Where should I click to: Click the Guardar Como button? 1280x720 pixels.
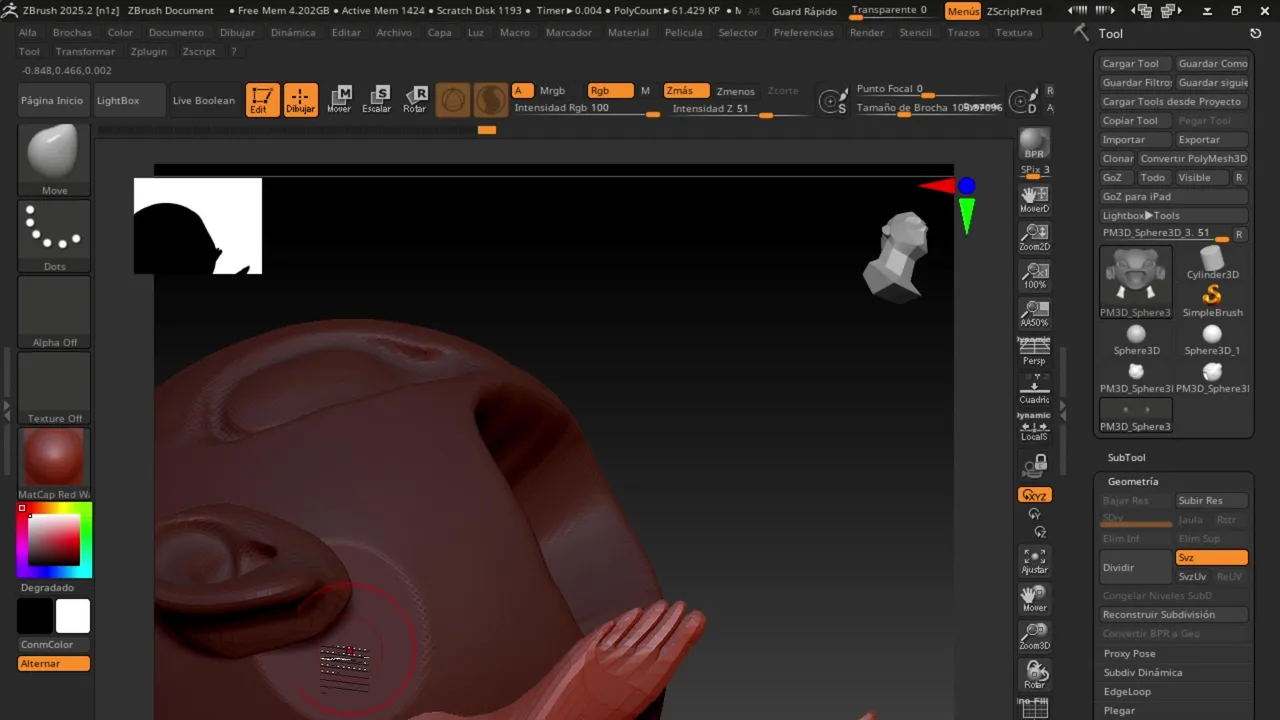coord(1212,63)
